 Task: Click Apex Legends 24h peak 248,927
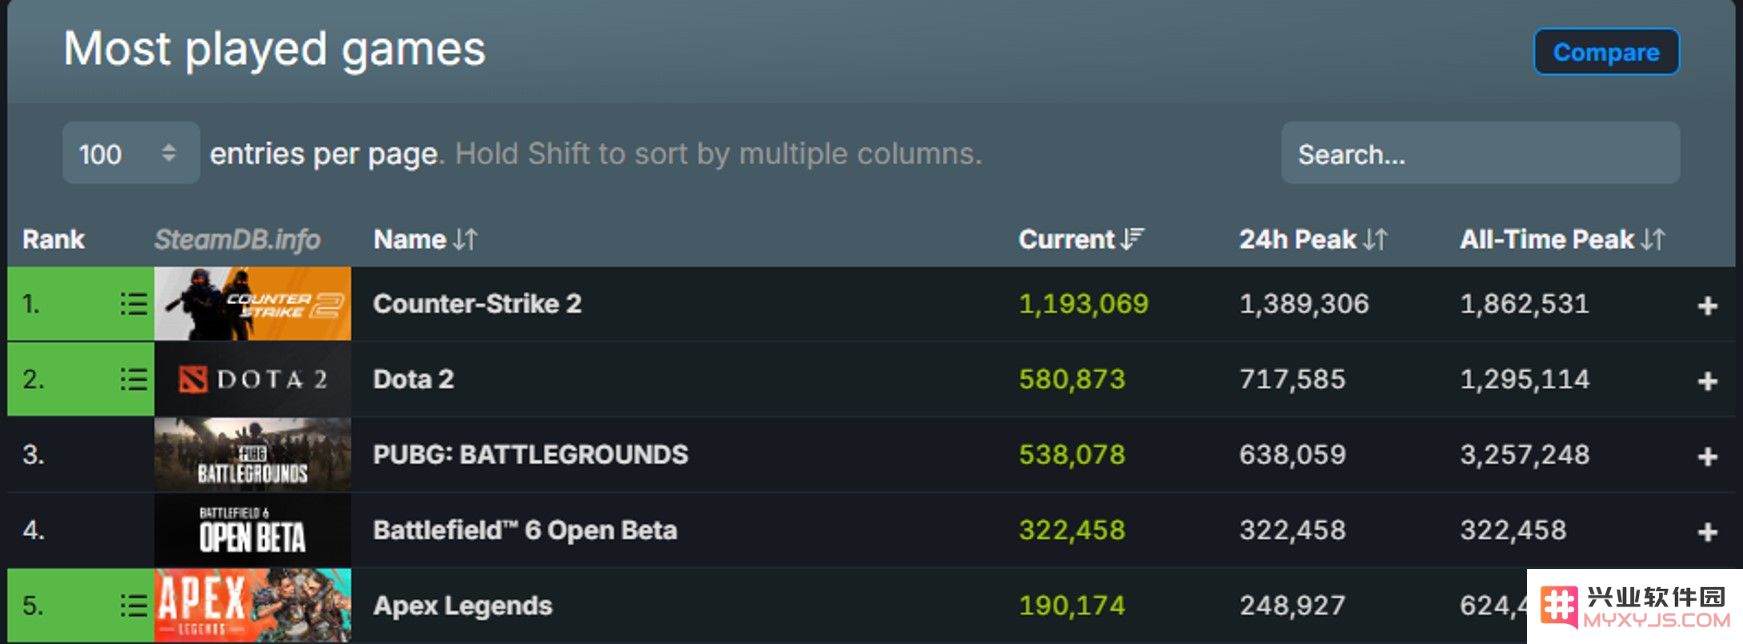[x=1292, y=606]
